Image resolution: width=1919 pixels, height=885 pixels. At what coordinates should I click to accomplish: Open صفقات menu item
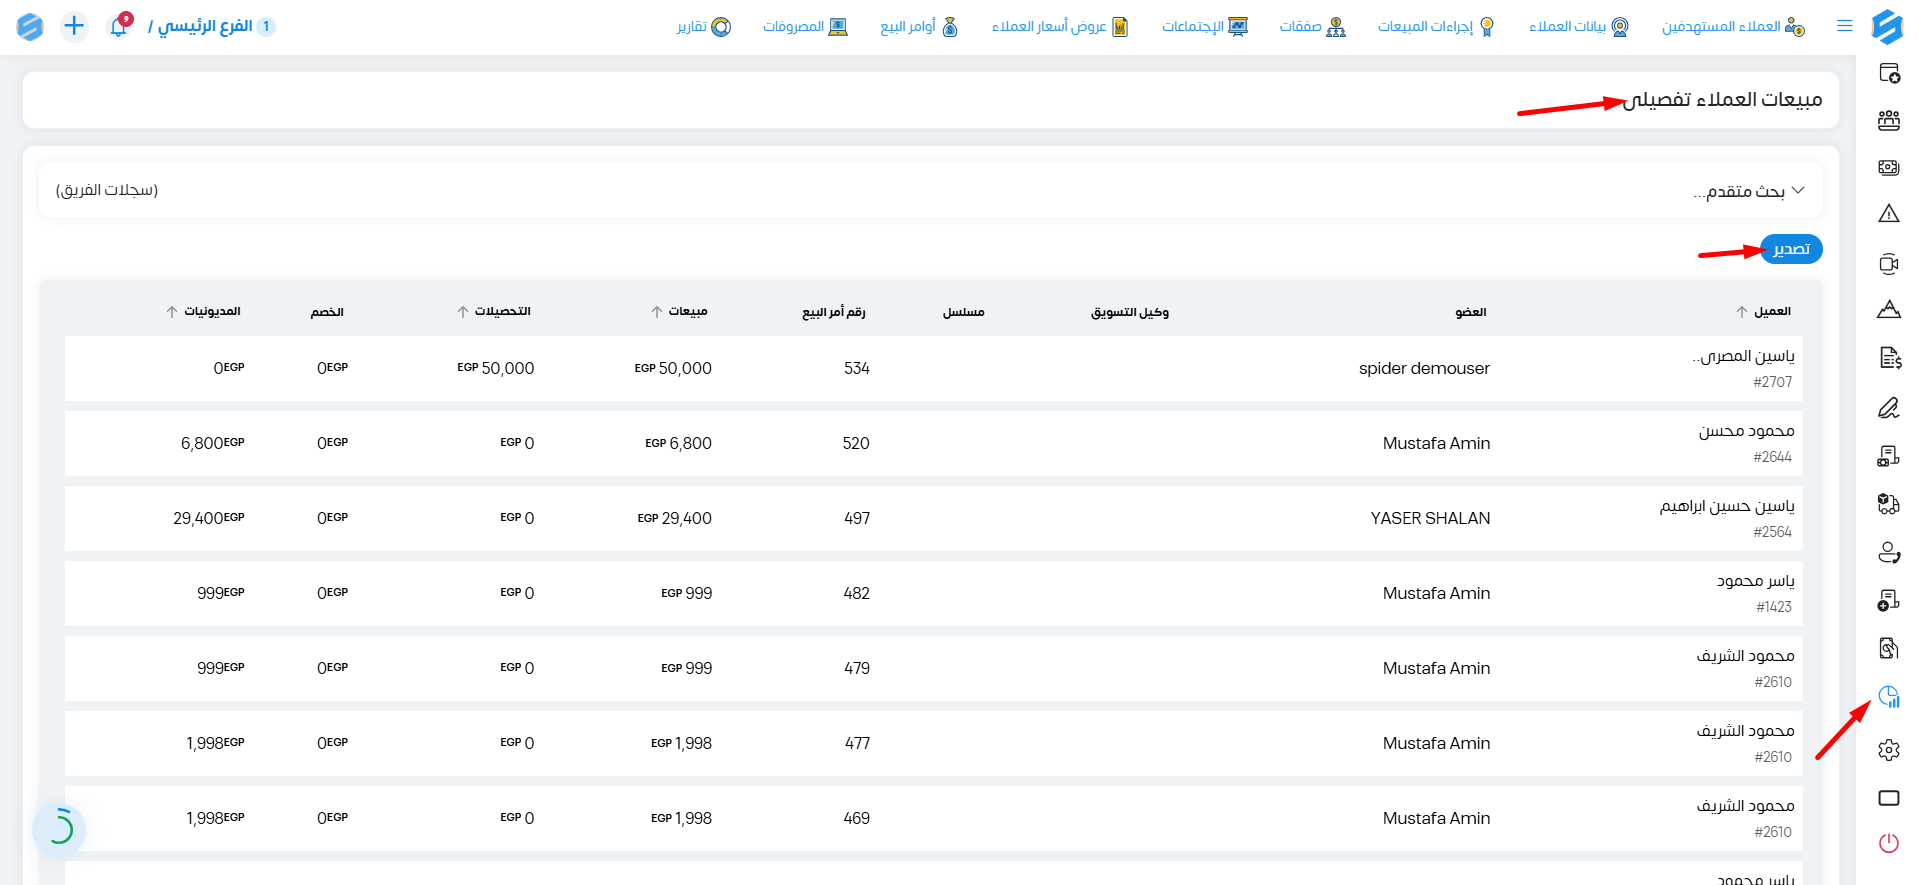(1312, 26)
